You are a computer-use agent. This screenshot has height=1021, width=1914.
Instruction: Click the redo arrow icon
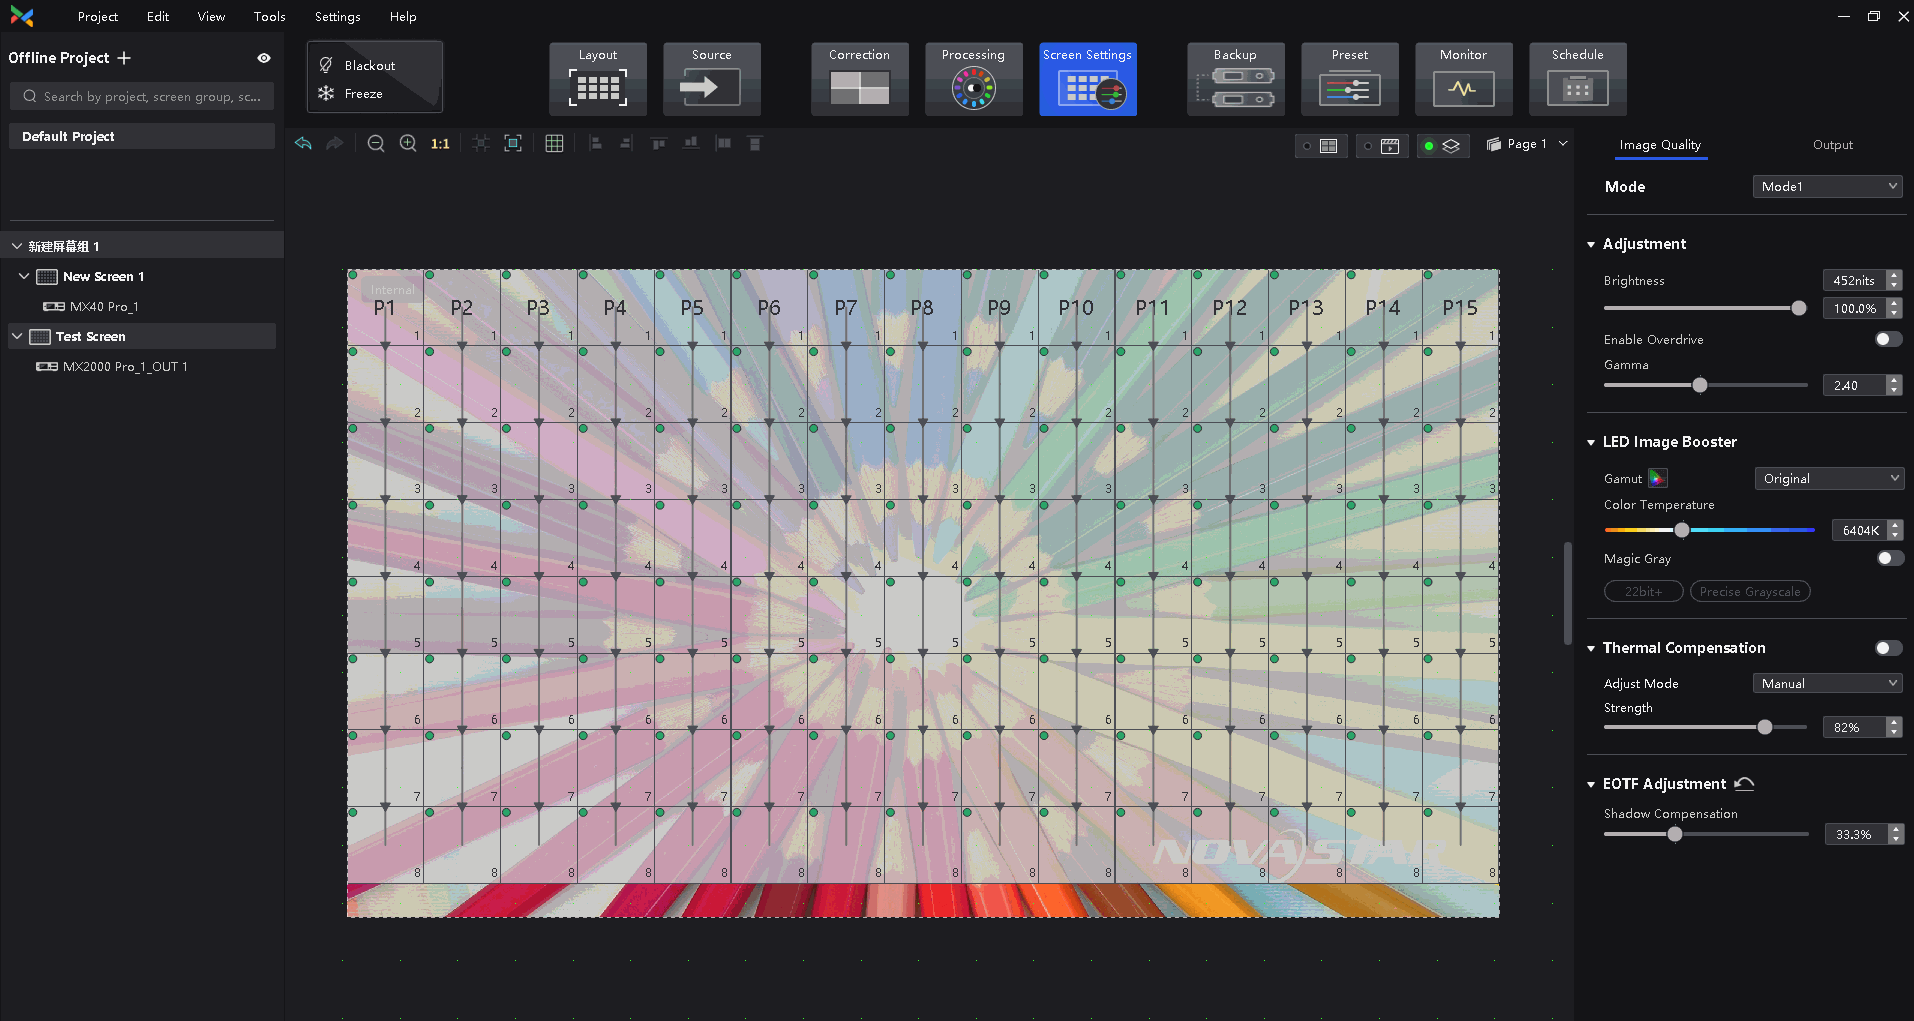(x=335, y=144)
